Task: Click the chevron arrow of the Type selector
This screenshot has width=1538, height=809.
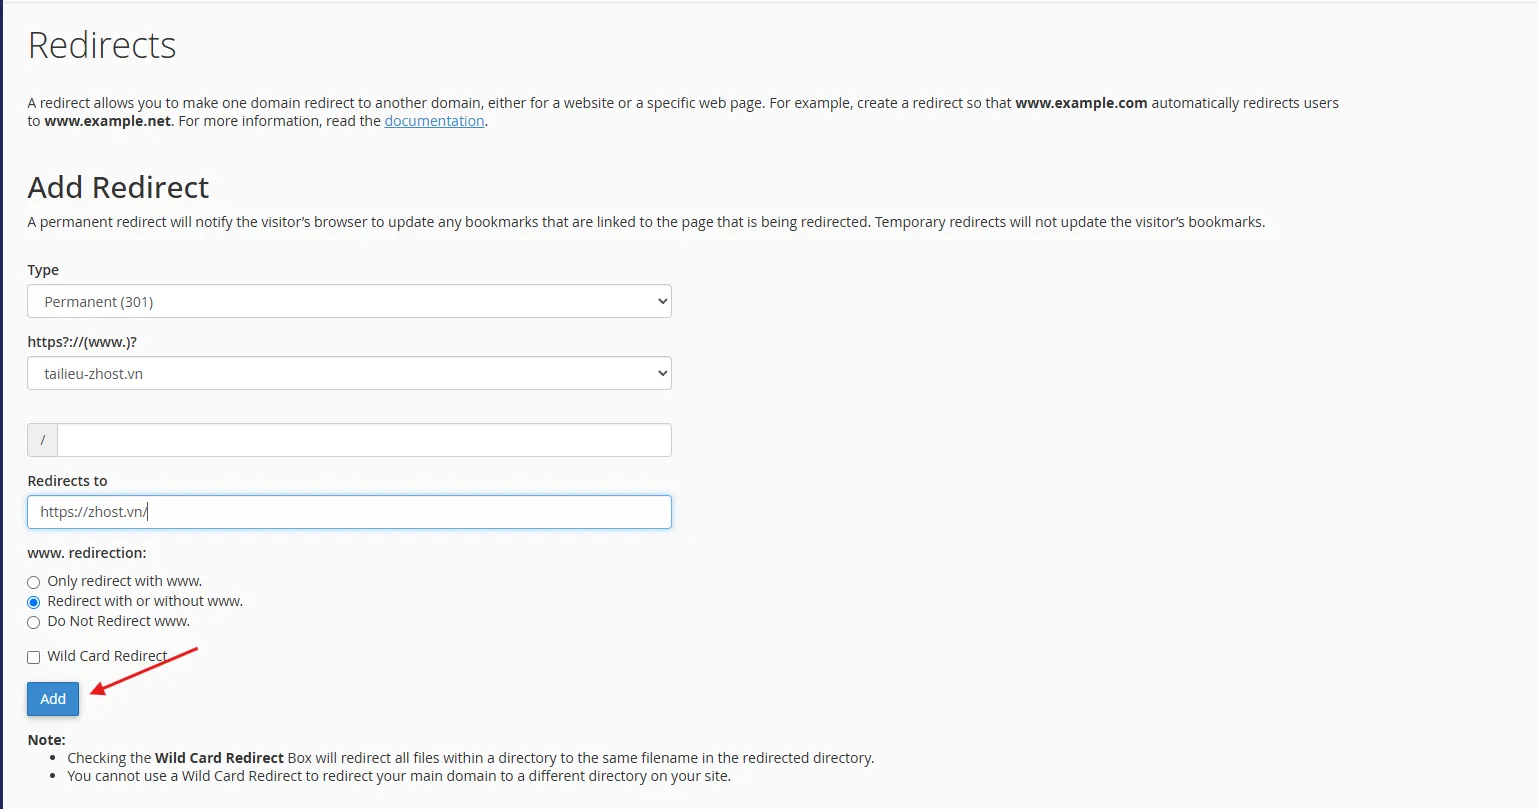Action: pyautogui.click(x=661, y=301)
